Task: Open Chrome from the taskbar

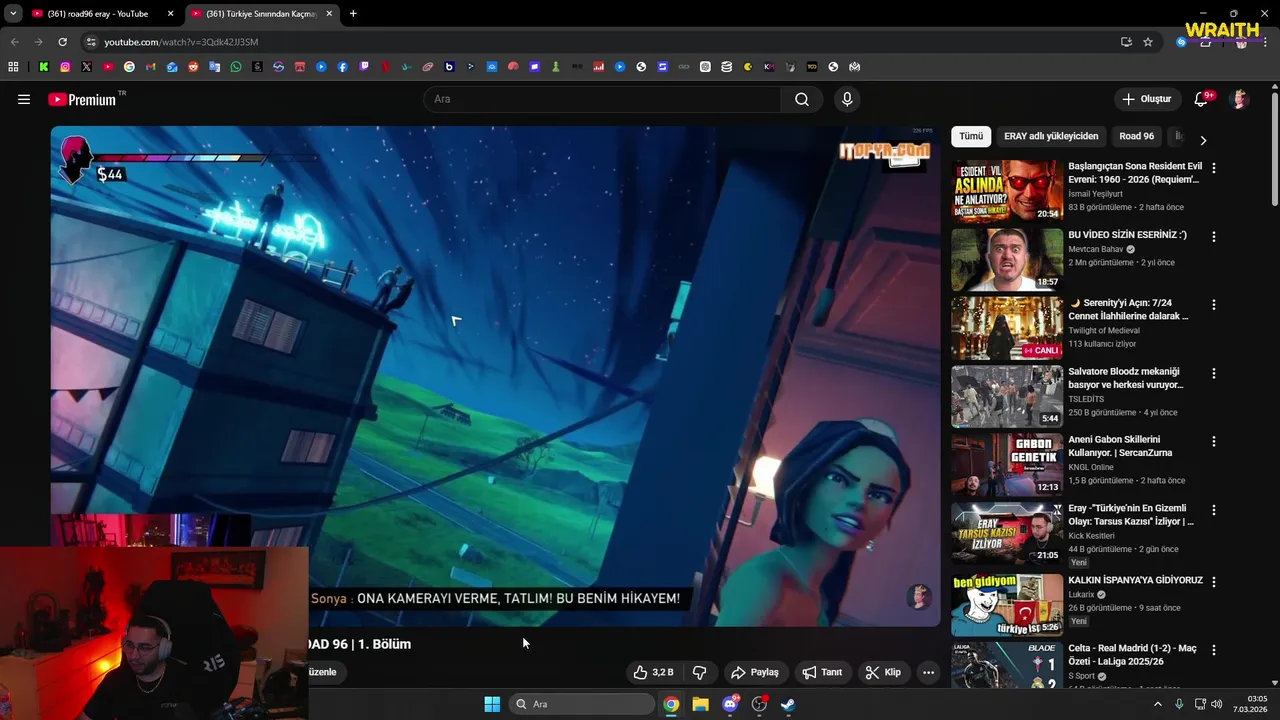Action: (x=671, y=704)
